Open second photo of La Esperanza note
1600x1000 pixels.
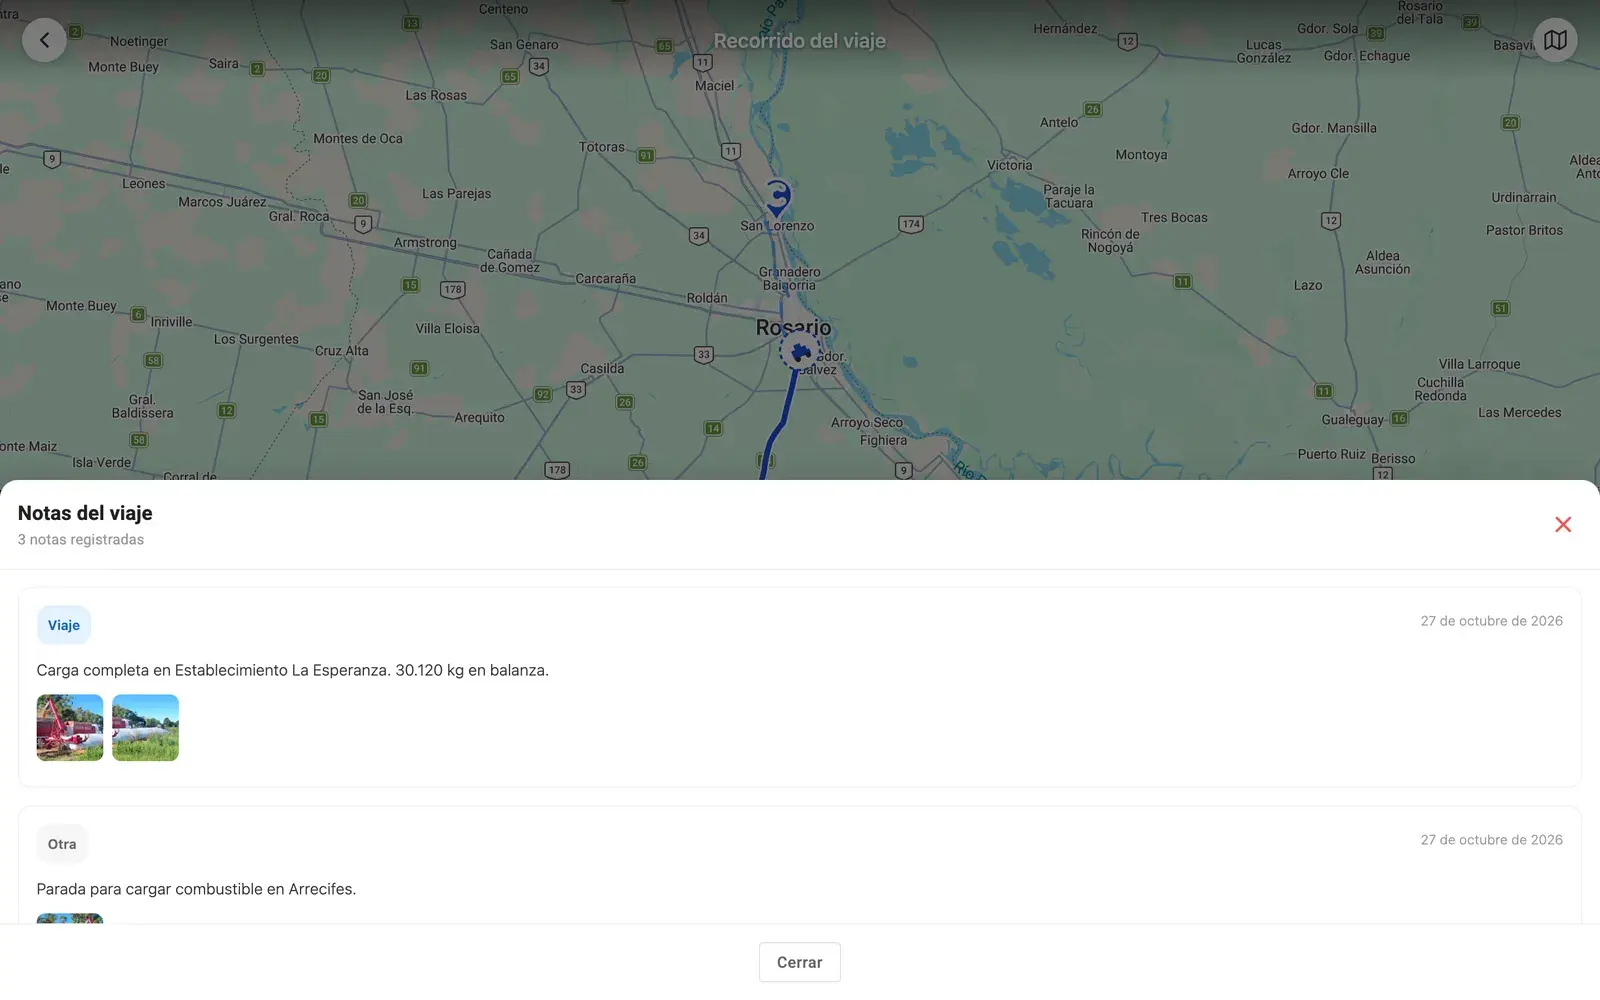145,728
